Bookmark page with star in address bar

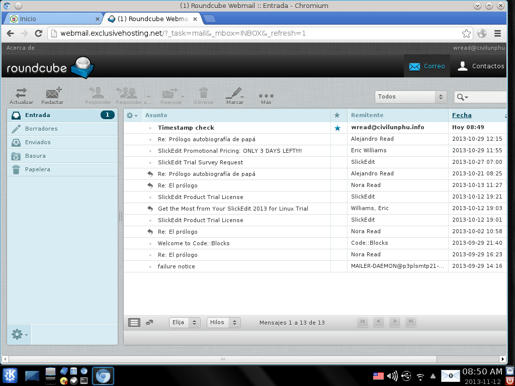[x=466, y=33]
